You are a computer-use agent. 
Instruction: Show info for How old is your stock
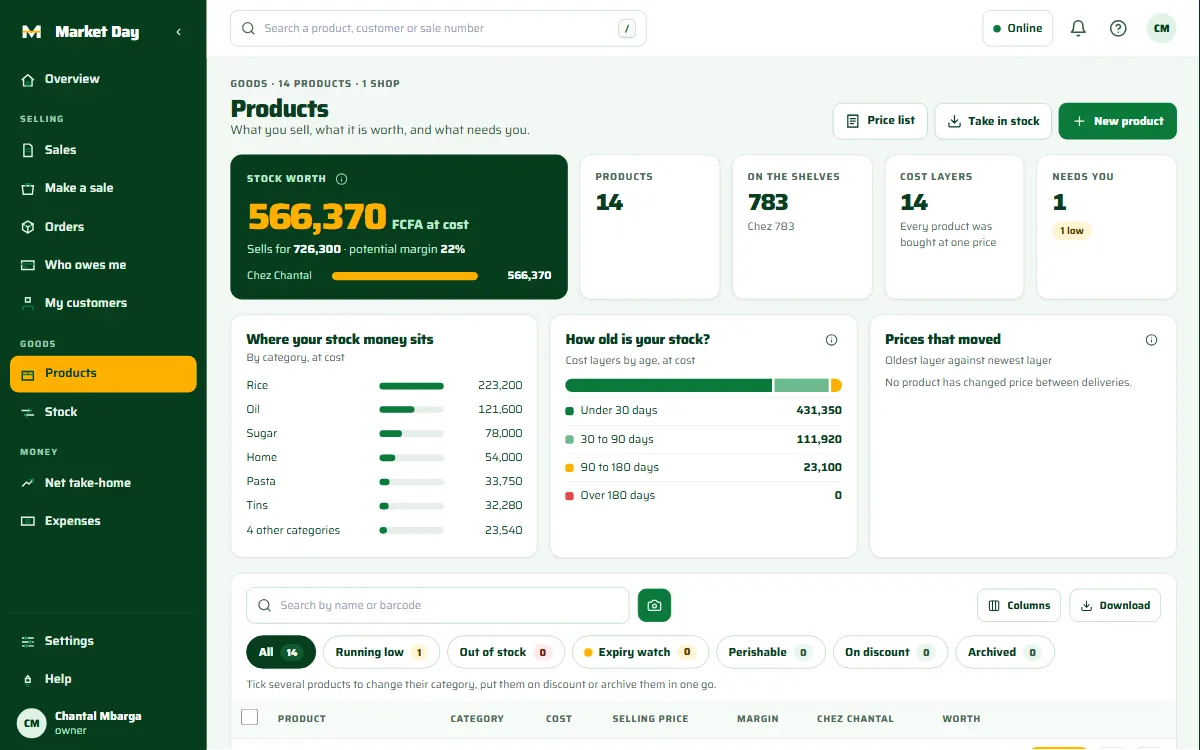[x=831, y=340]
